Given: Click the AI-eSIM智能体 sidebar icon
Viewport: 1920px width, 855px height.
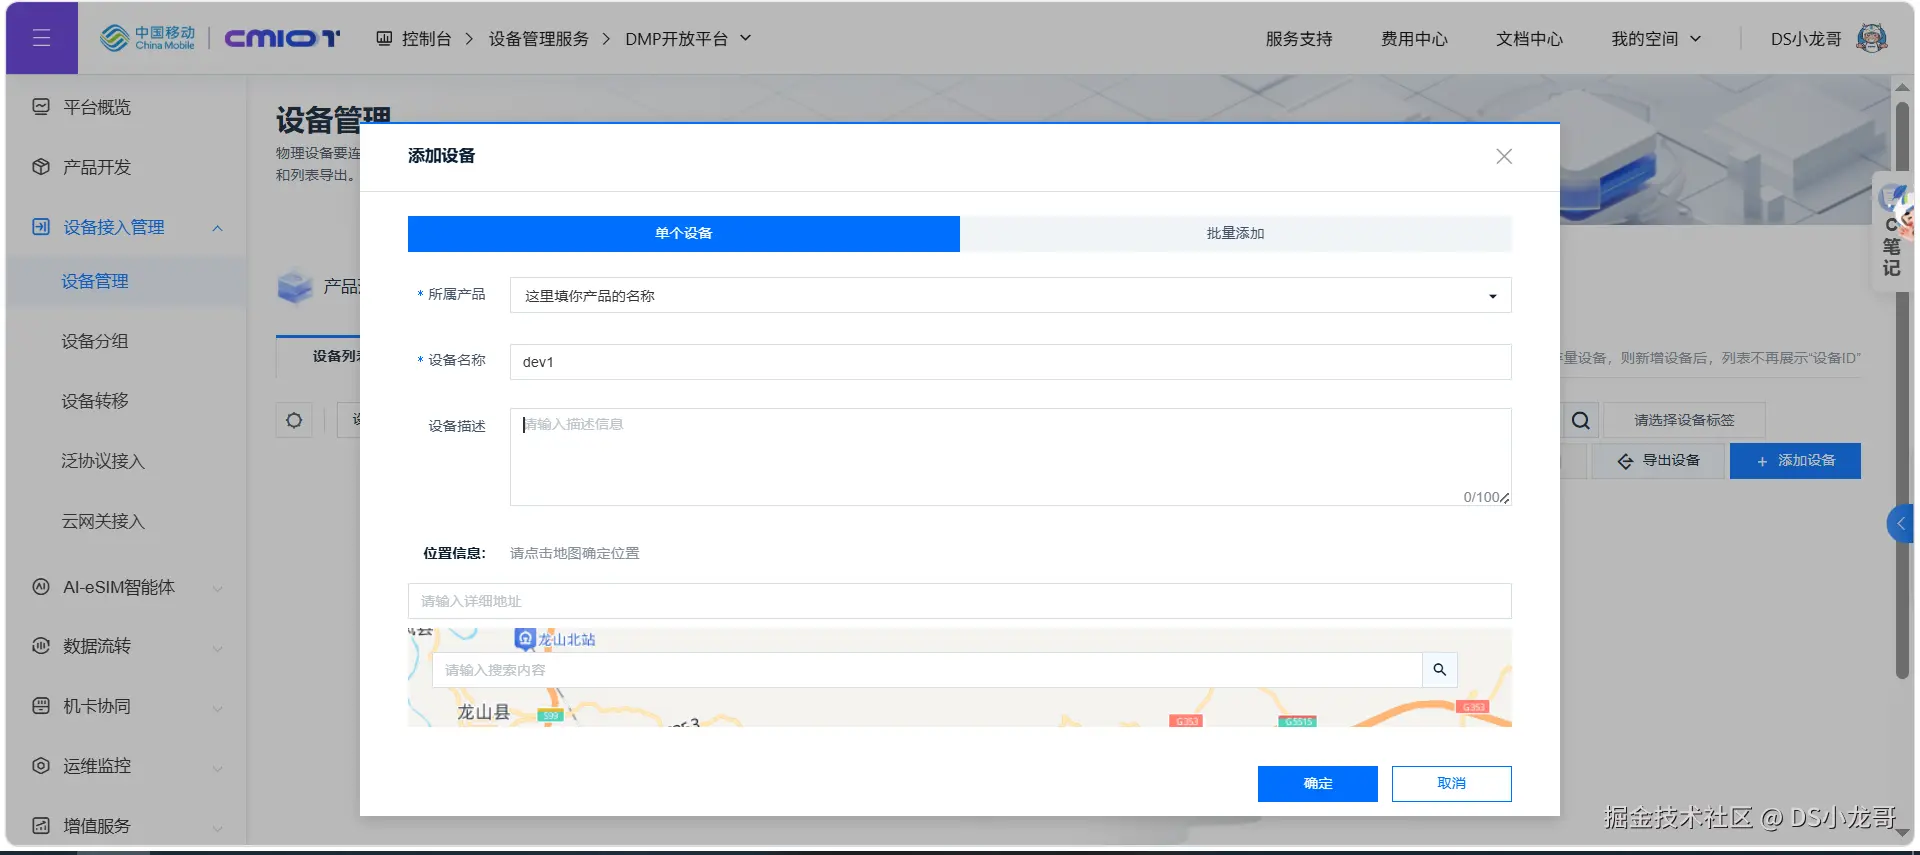Looking at the screenshot, I should 41,587.
